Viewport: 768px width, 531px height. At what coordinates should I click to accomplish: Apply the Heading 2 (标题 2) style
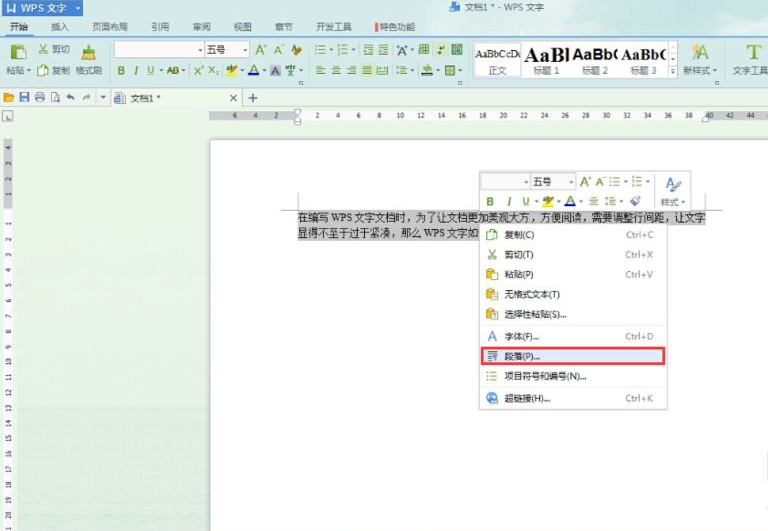(x=595, y=60)
